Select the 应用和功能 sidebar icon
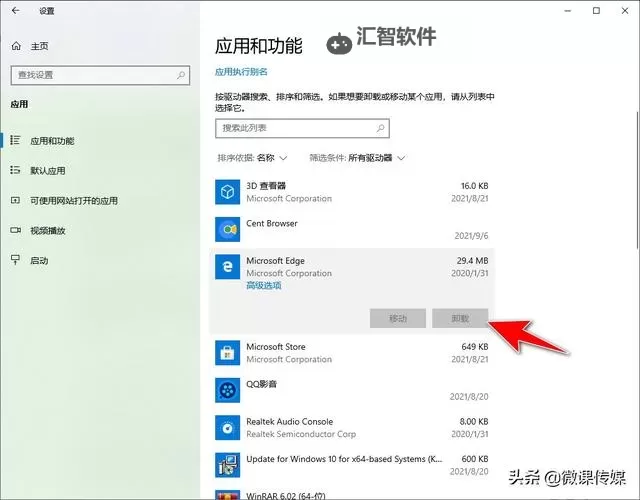 (15, 140)
